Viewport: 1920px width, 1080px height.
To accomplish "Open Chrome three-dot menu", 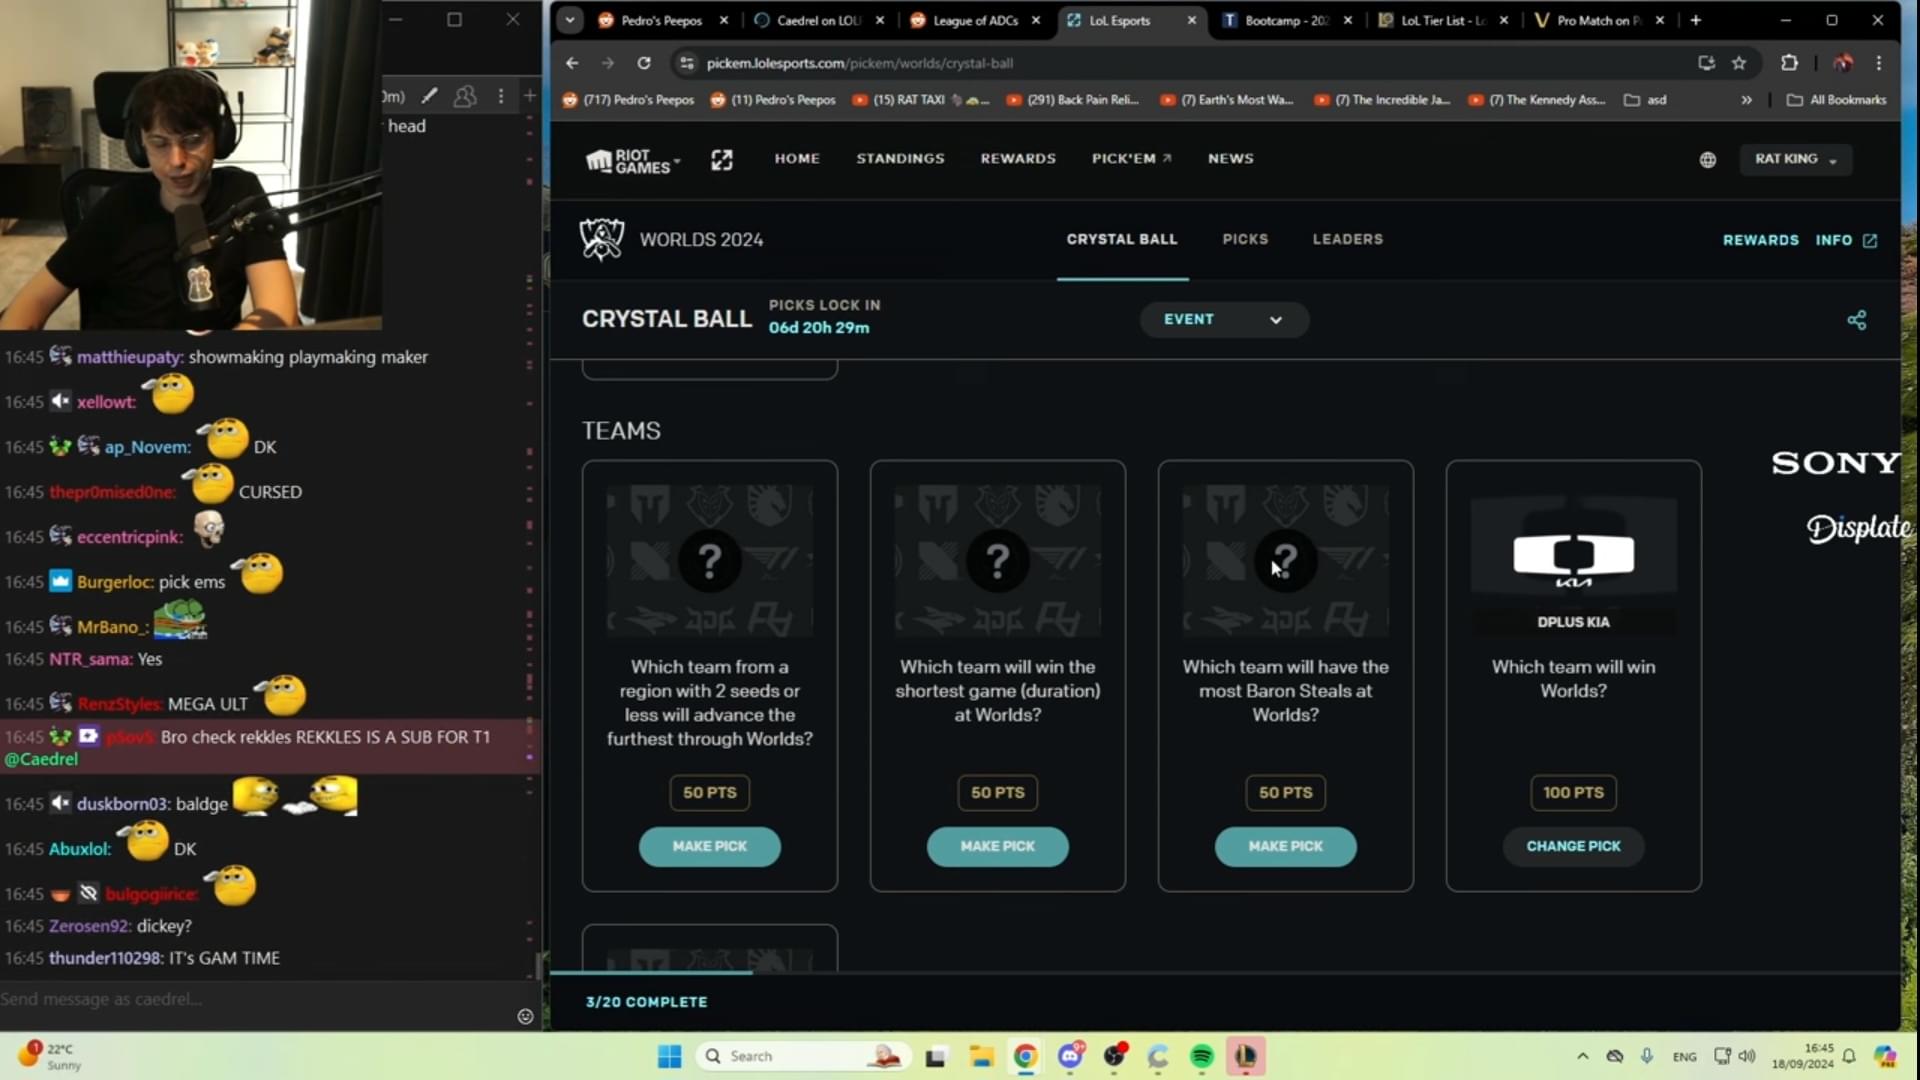I will tap(1879, 63).
